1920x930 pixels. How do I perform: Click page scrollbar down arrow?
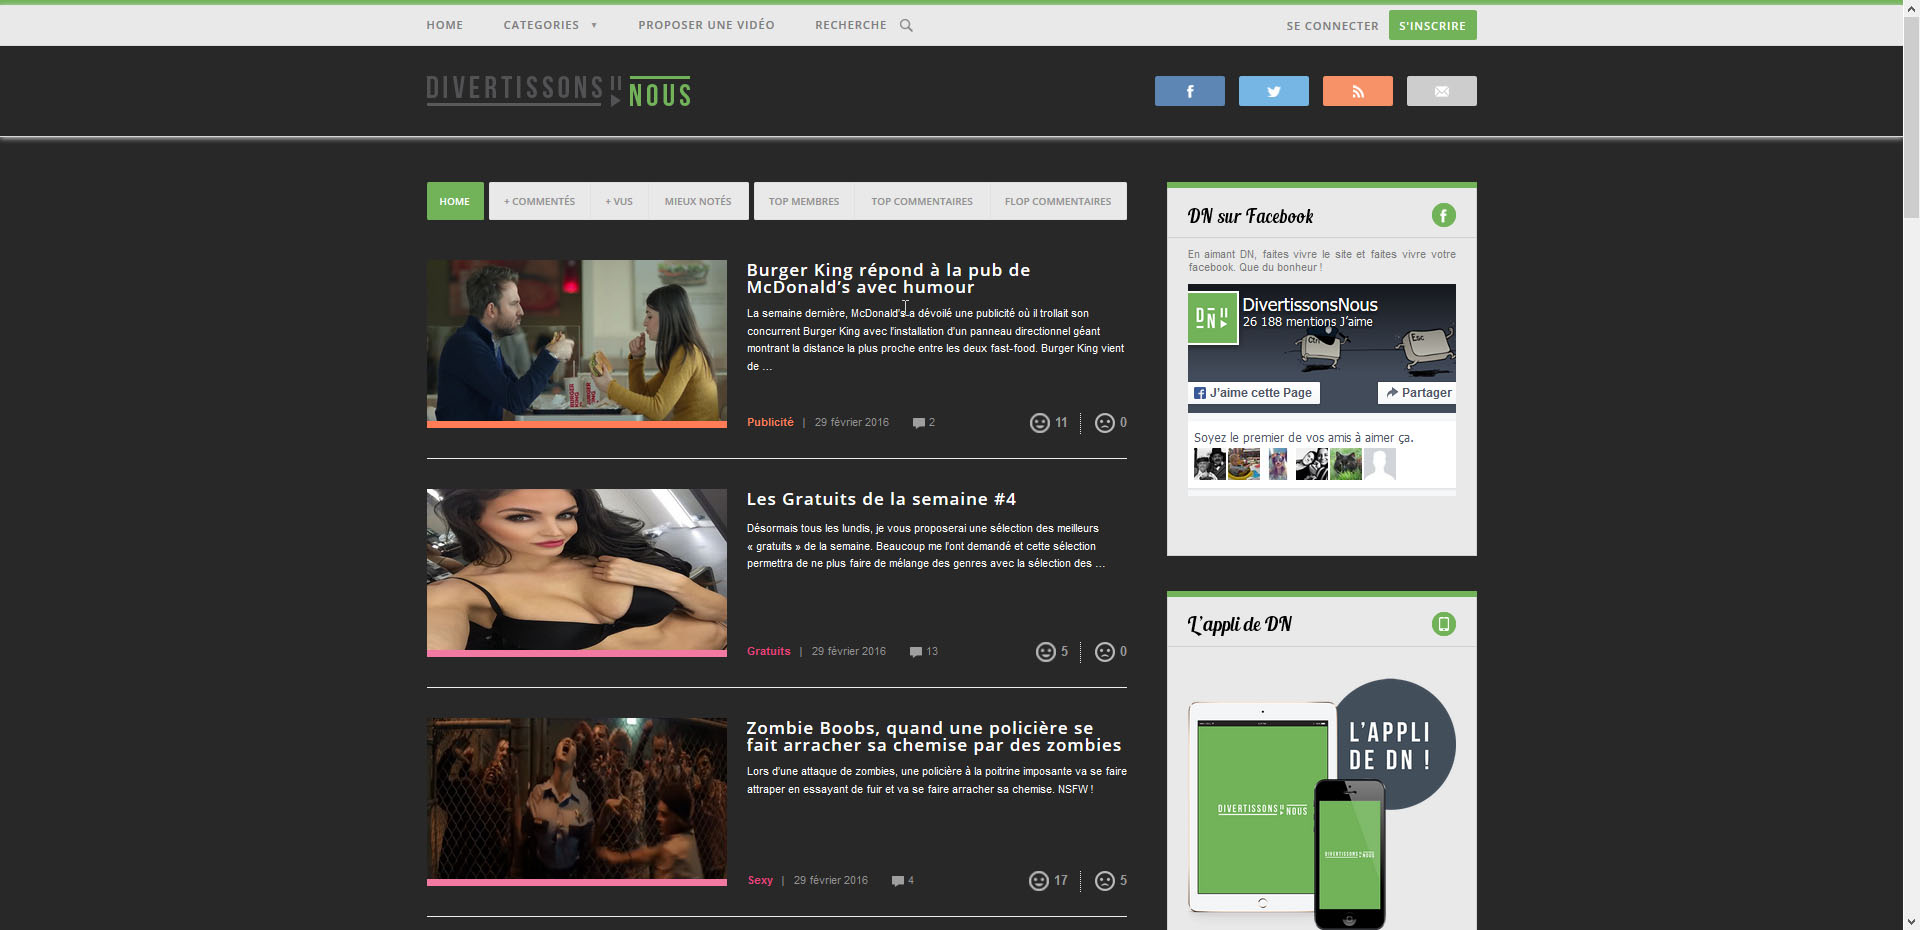1911,921
